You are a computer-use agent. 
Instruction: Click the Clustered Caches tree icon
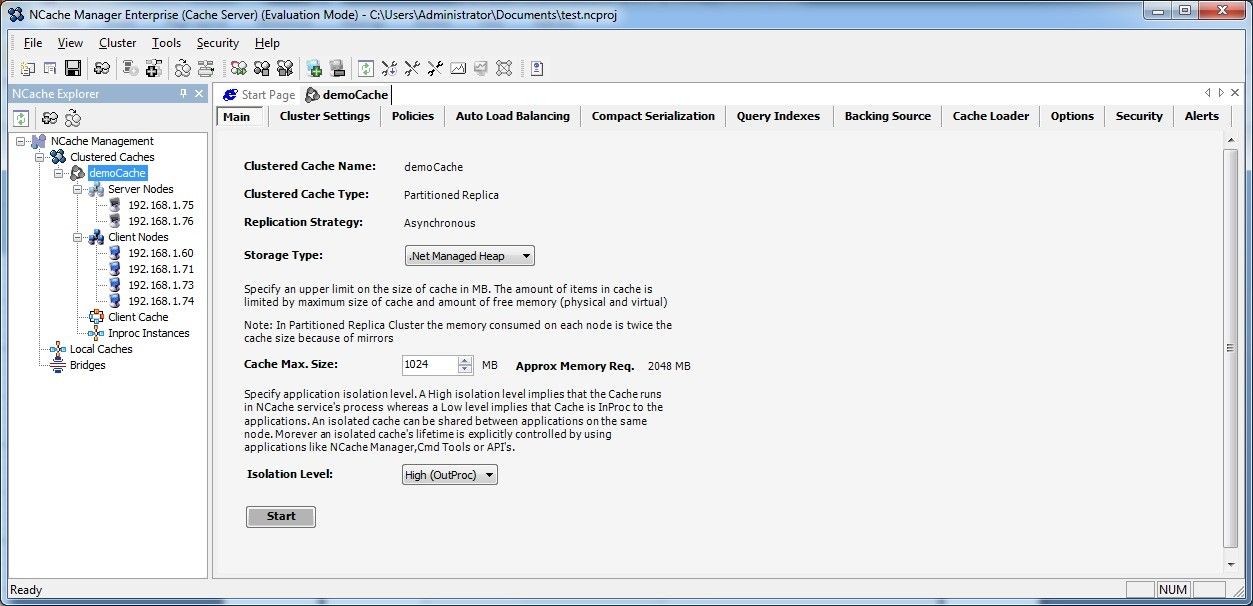point(59,157)
